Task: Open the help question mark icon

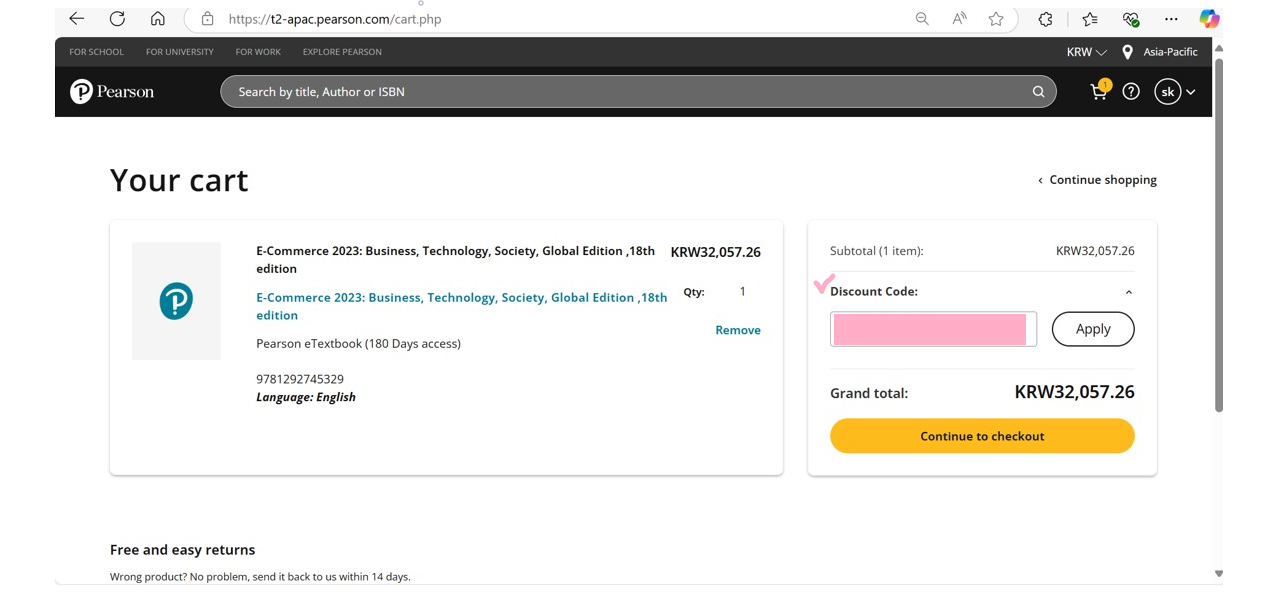Action: point(1131,92)
